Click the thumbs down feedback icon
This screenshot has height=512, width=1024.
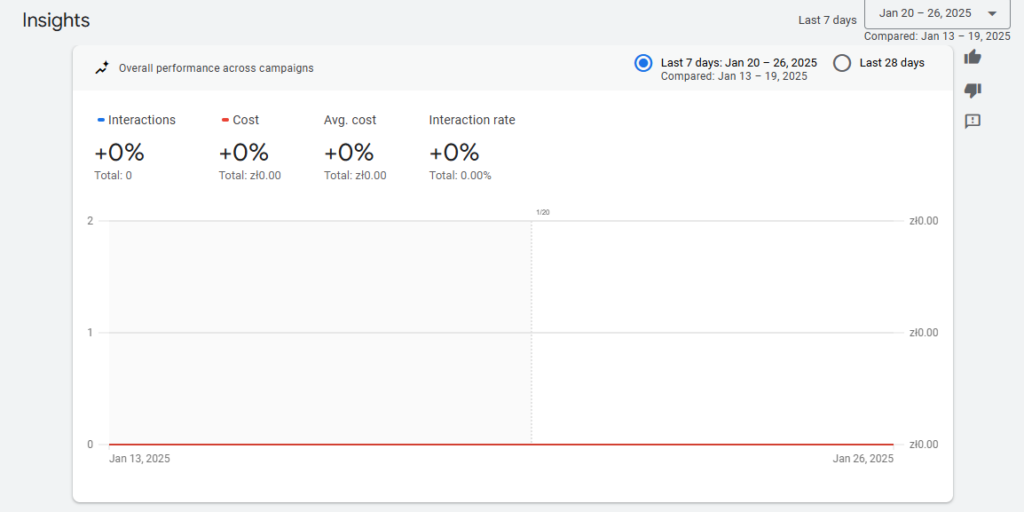972,90
